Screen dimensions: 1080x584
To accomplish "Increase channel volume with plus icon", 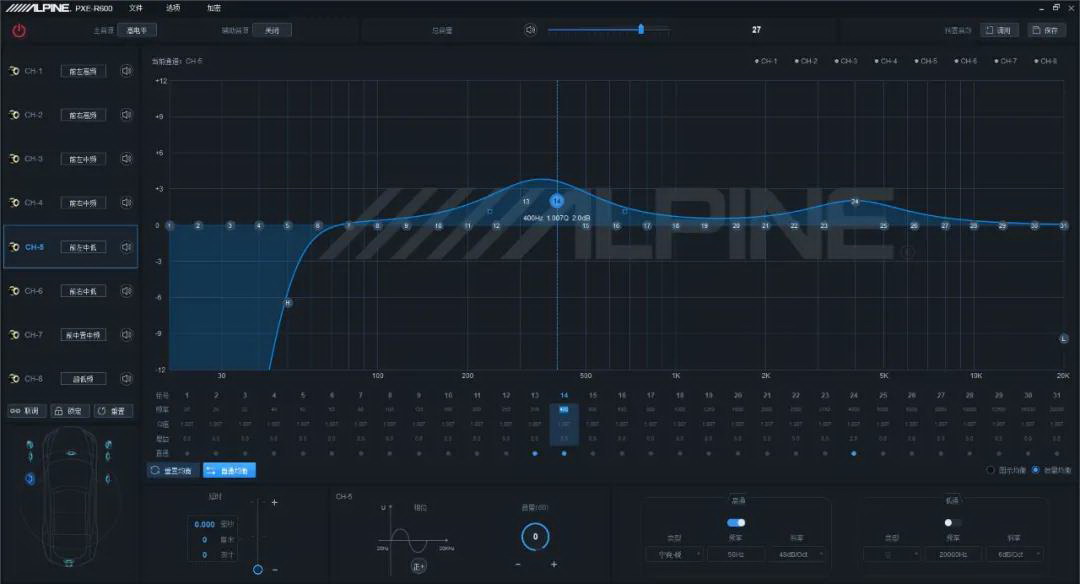I will click(554, 564).
